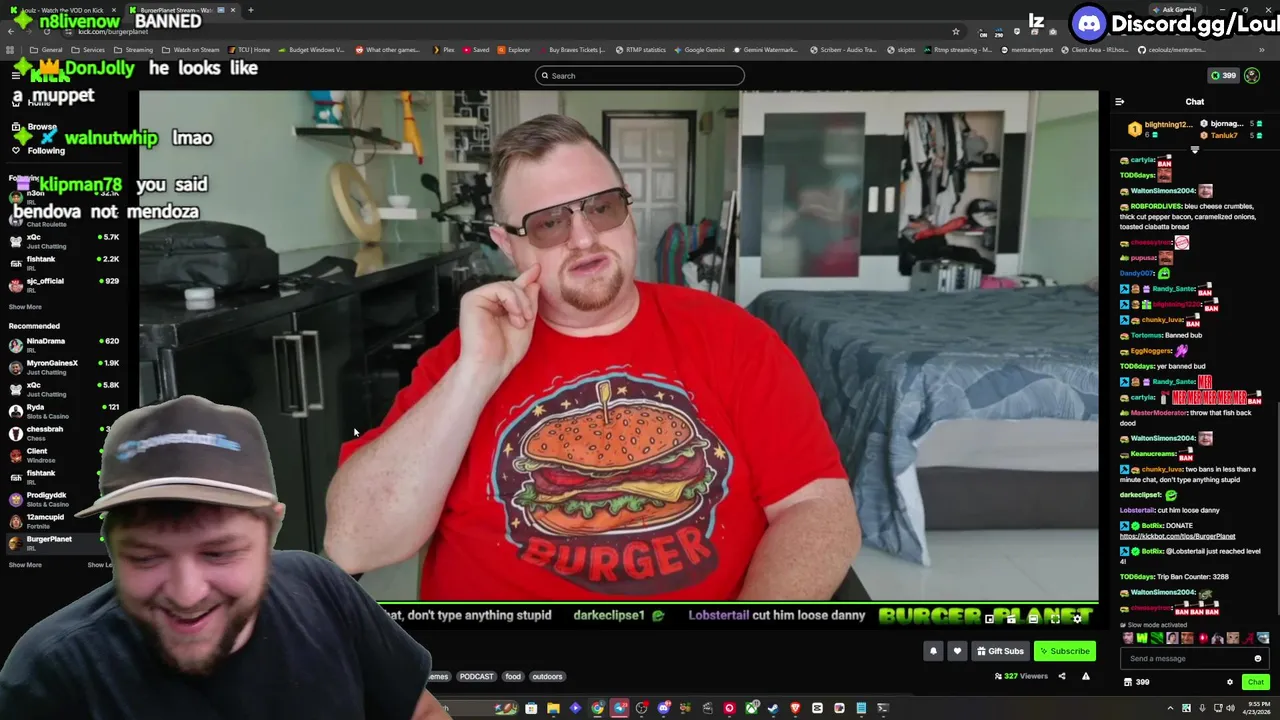Open the Explorer bookmark
This screenshot has width=1280, height=720.
pos(514,50)
